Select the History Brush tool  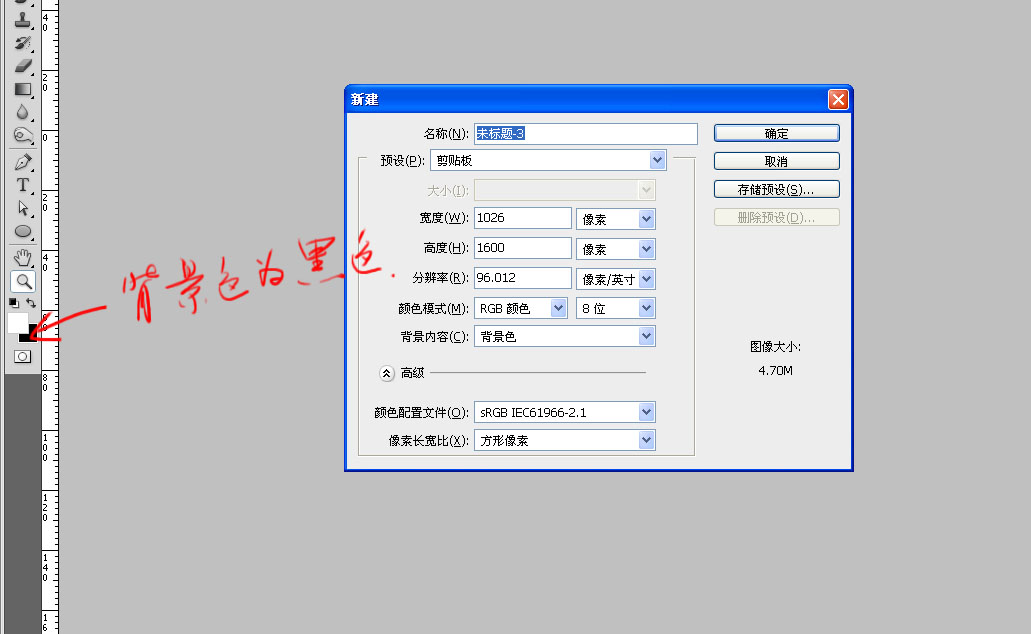tap(23, 43)
